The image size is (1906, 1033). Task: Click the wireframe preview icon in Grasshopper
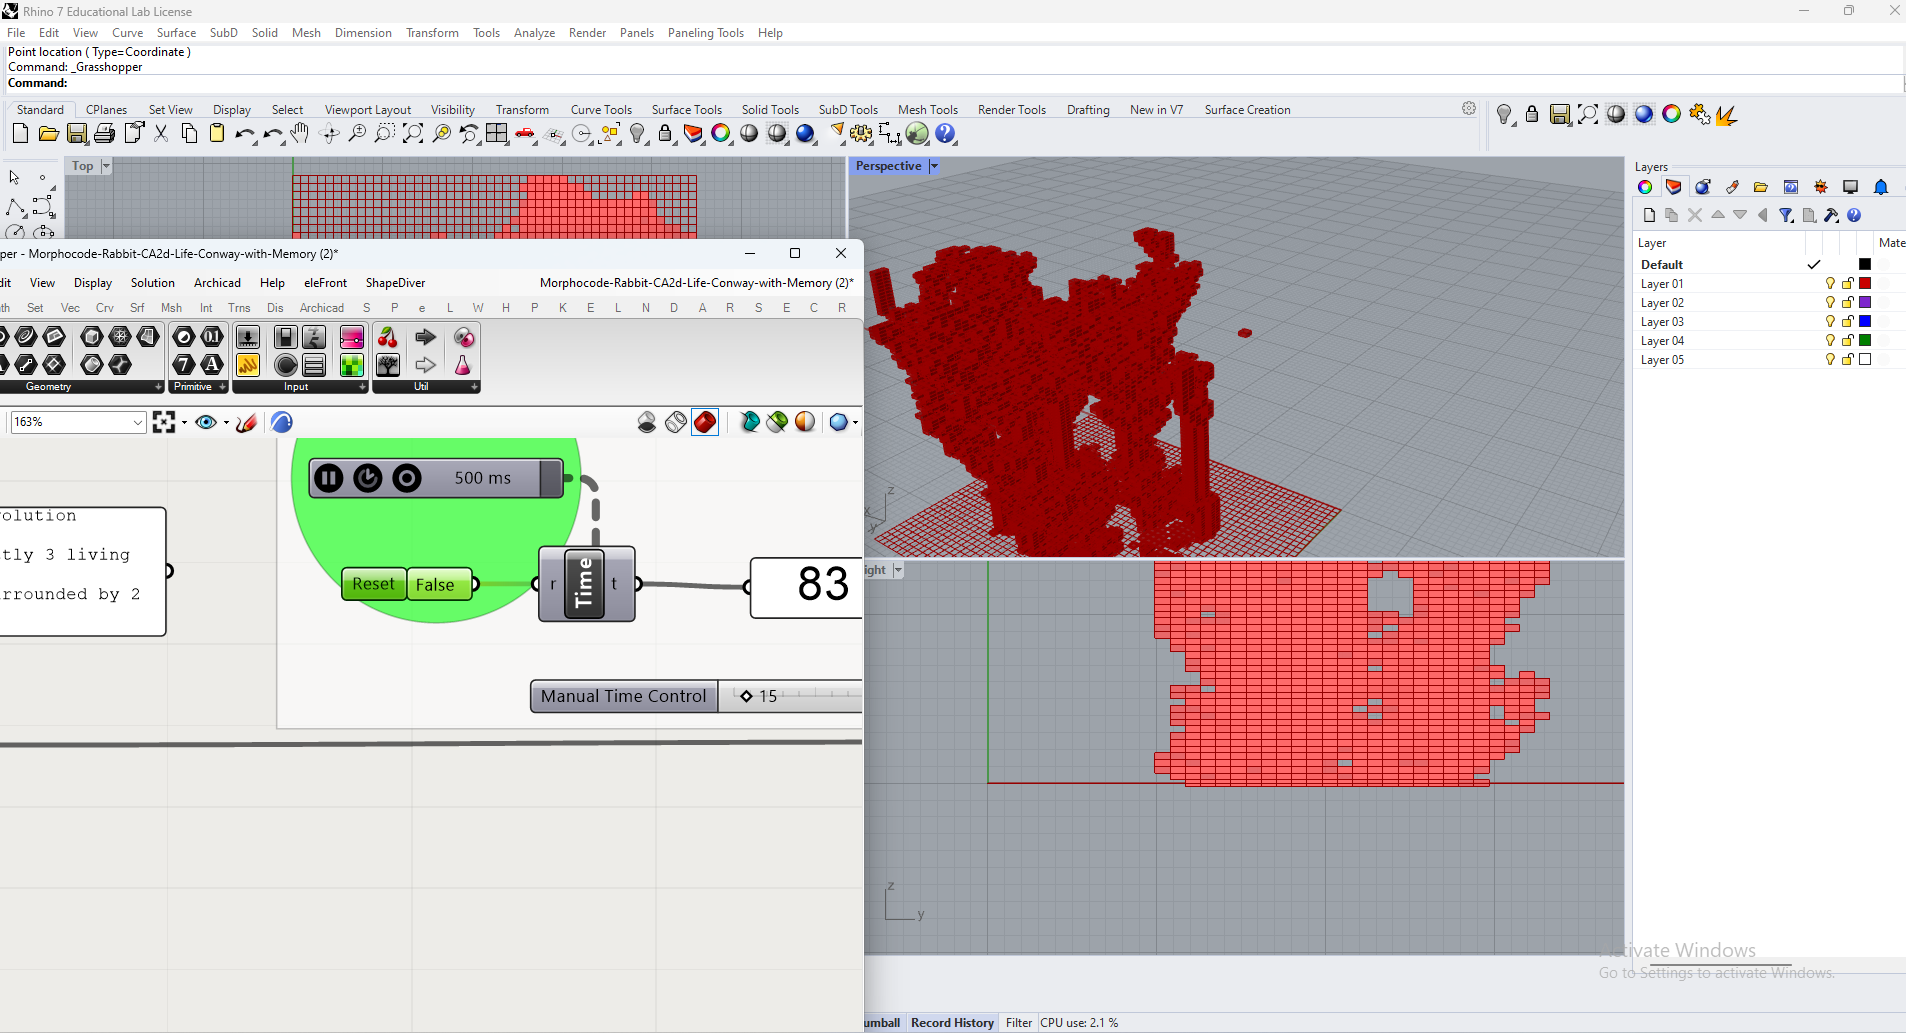(x=676, y=422)
